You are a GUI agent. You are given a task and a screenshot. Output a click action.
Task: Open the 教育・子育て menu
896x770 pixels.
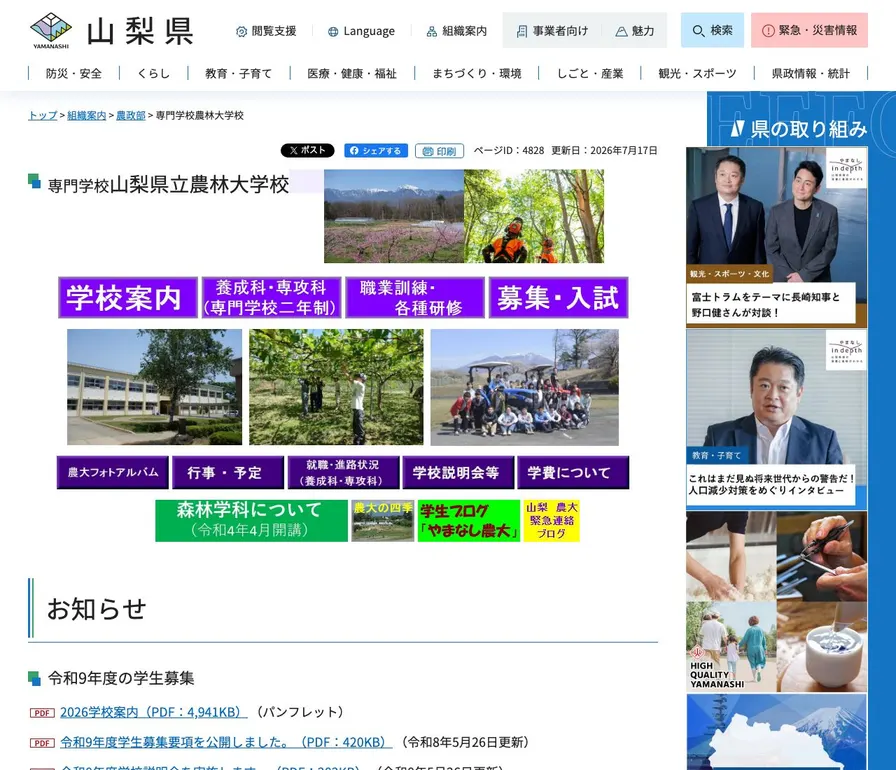click(x=238, y=74)
